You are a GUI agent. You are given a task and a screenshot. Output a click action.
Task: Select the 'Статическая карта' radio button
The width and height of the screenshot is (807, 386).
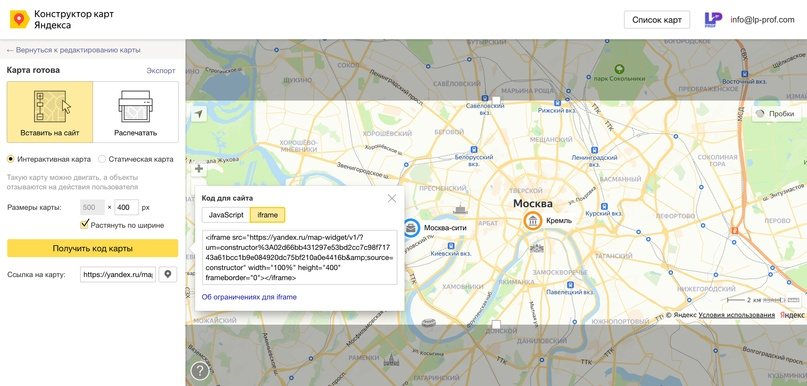[x=102, y=159]
